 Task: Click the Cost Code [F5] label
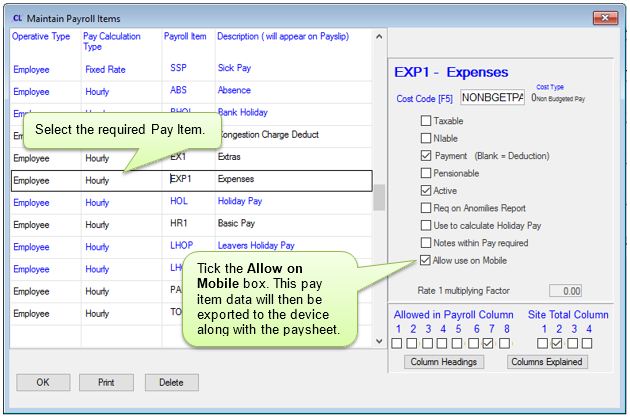[424, 99]
